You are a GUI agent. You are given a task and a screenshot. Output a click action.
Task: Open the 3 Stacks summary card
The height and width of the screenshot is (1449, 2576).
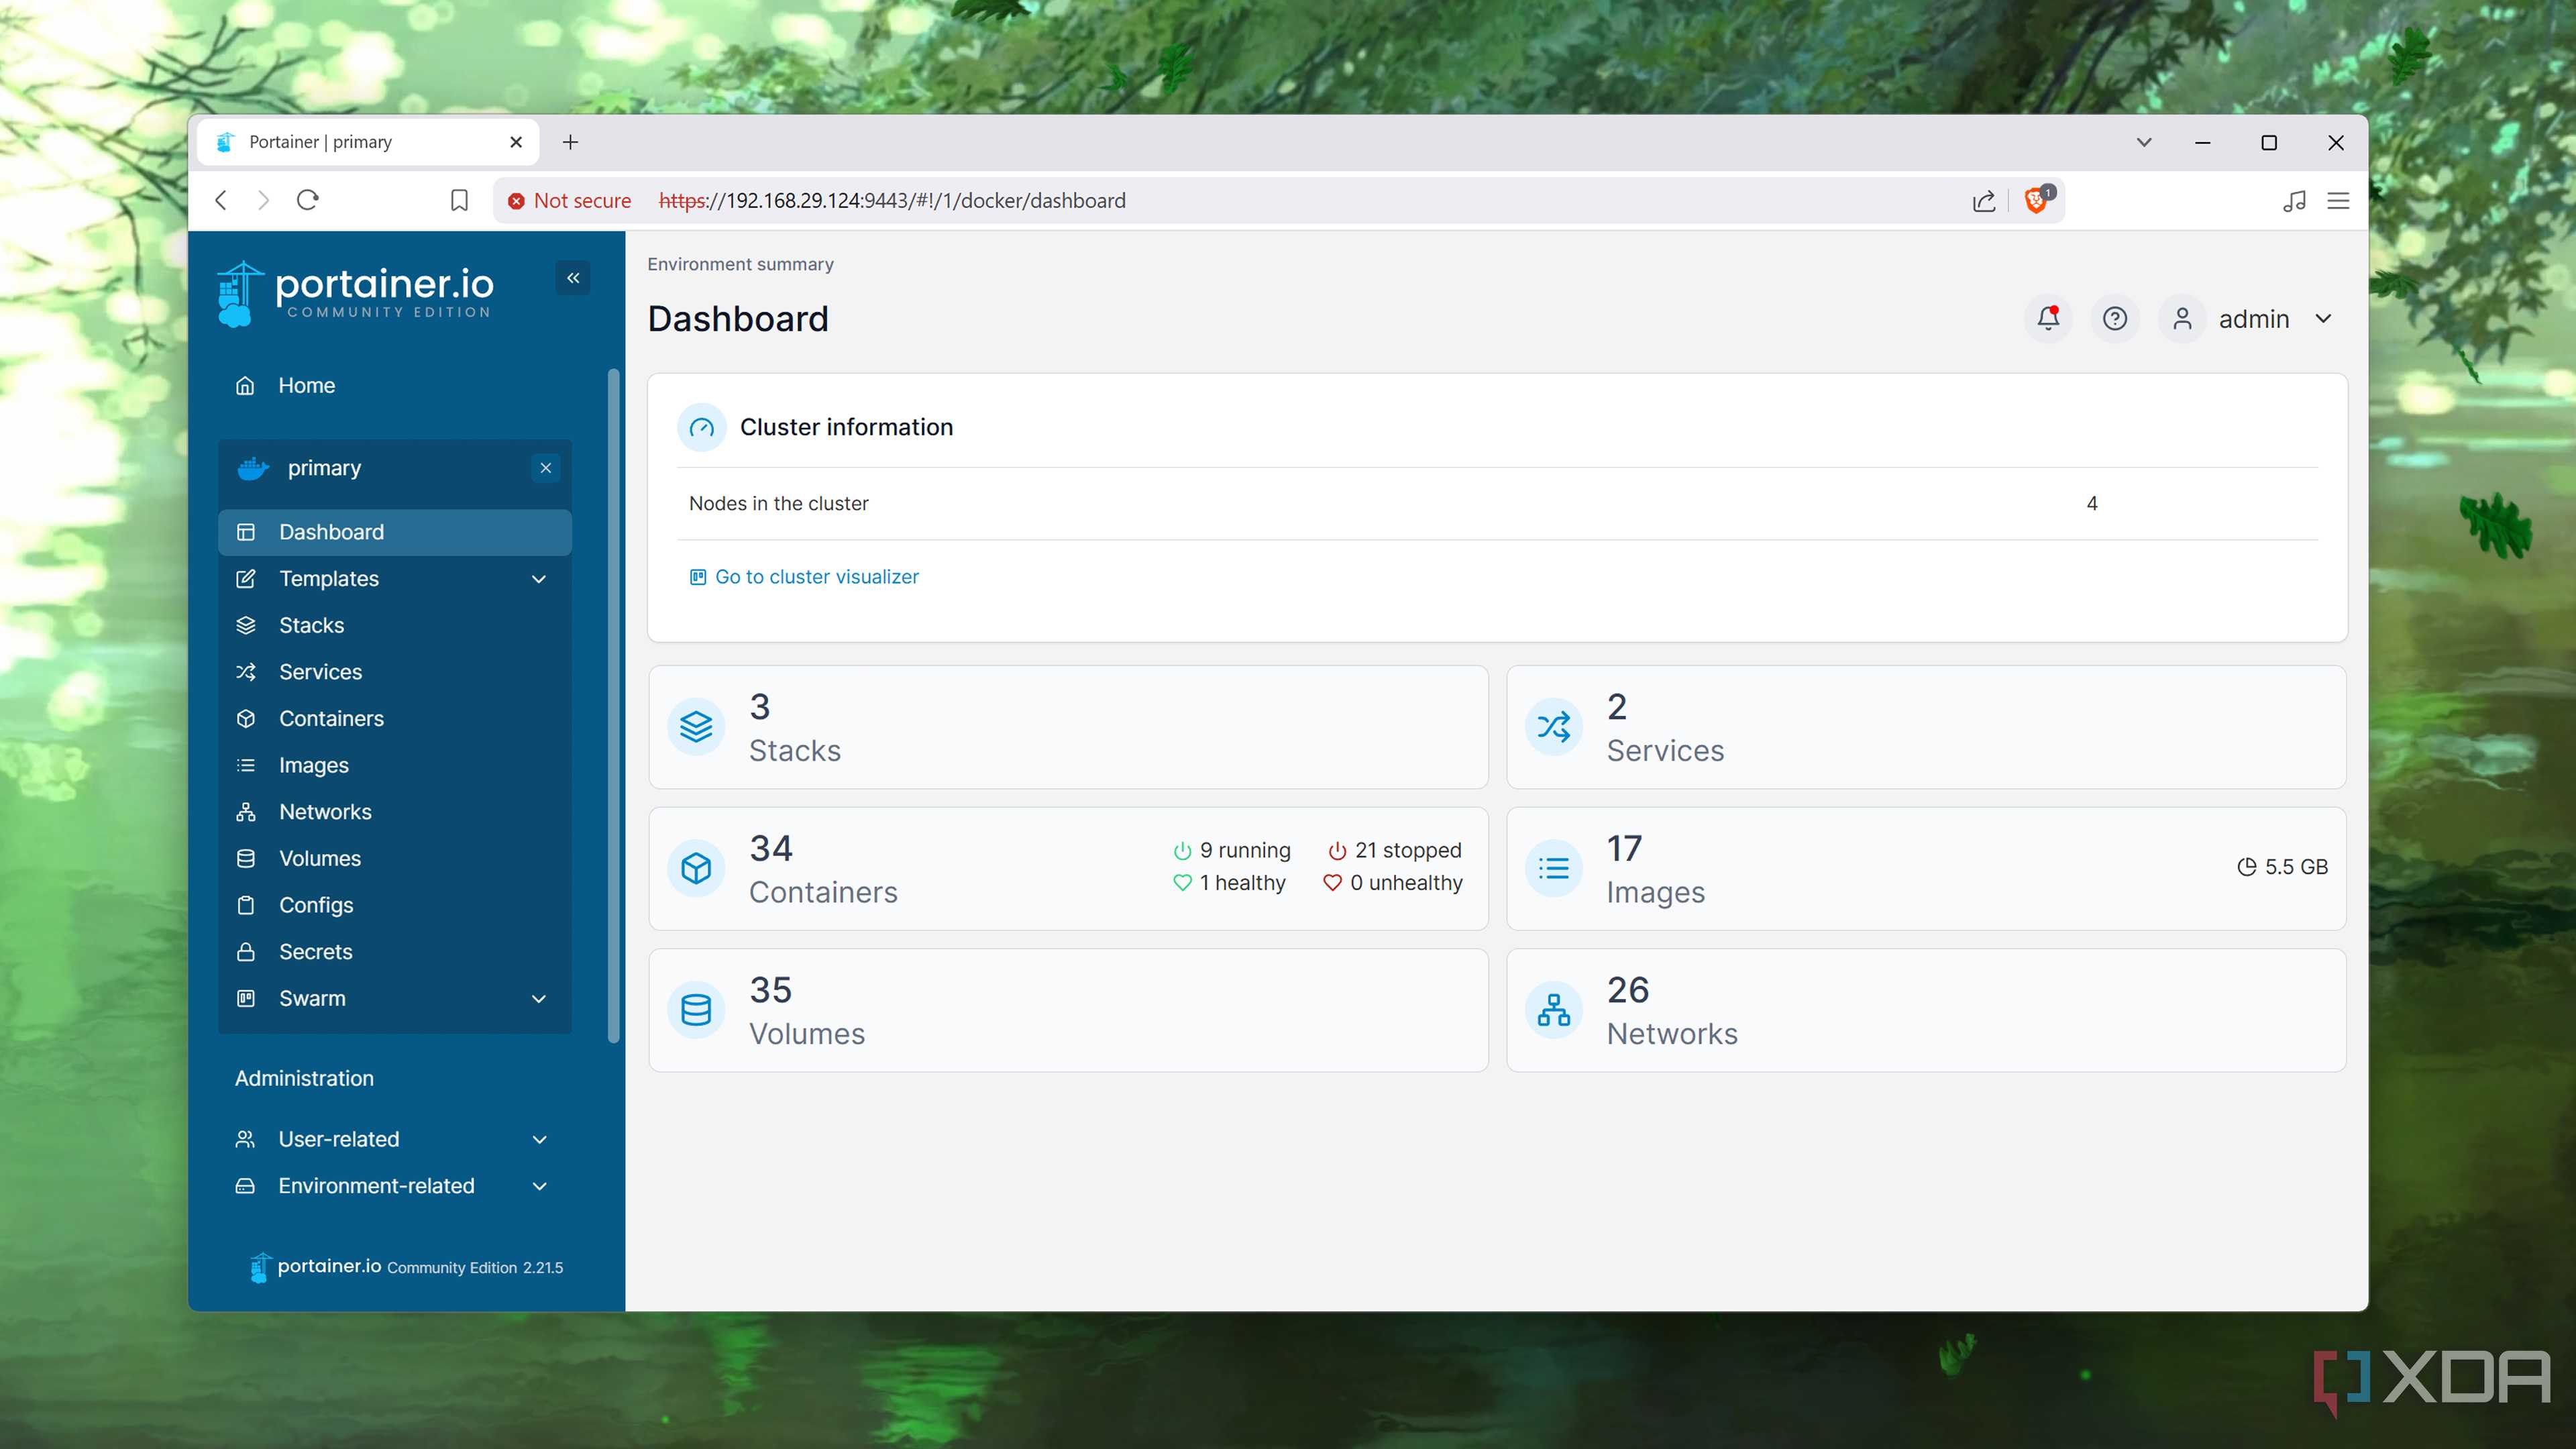click(x=1068, y=727)
